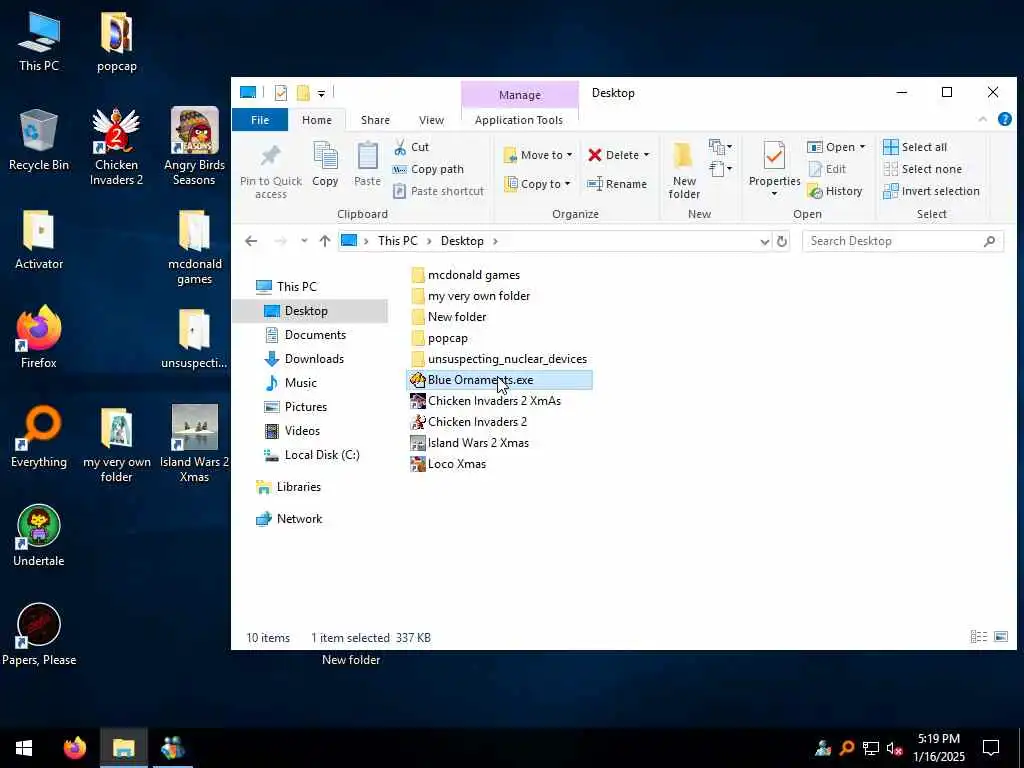
Task: Select Papers, Please desktop shortcut
Action: 39,634
